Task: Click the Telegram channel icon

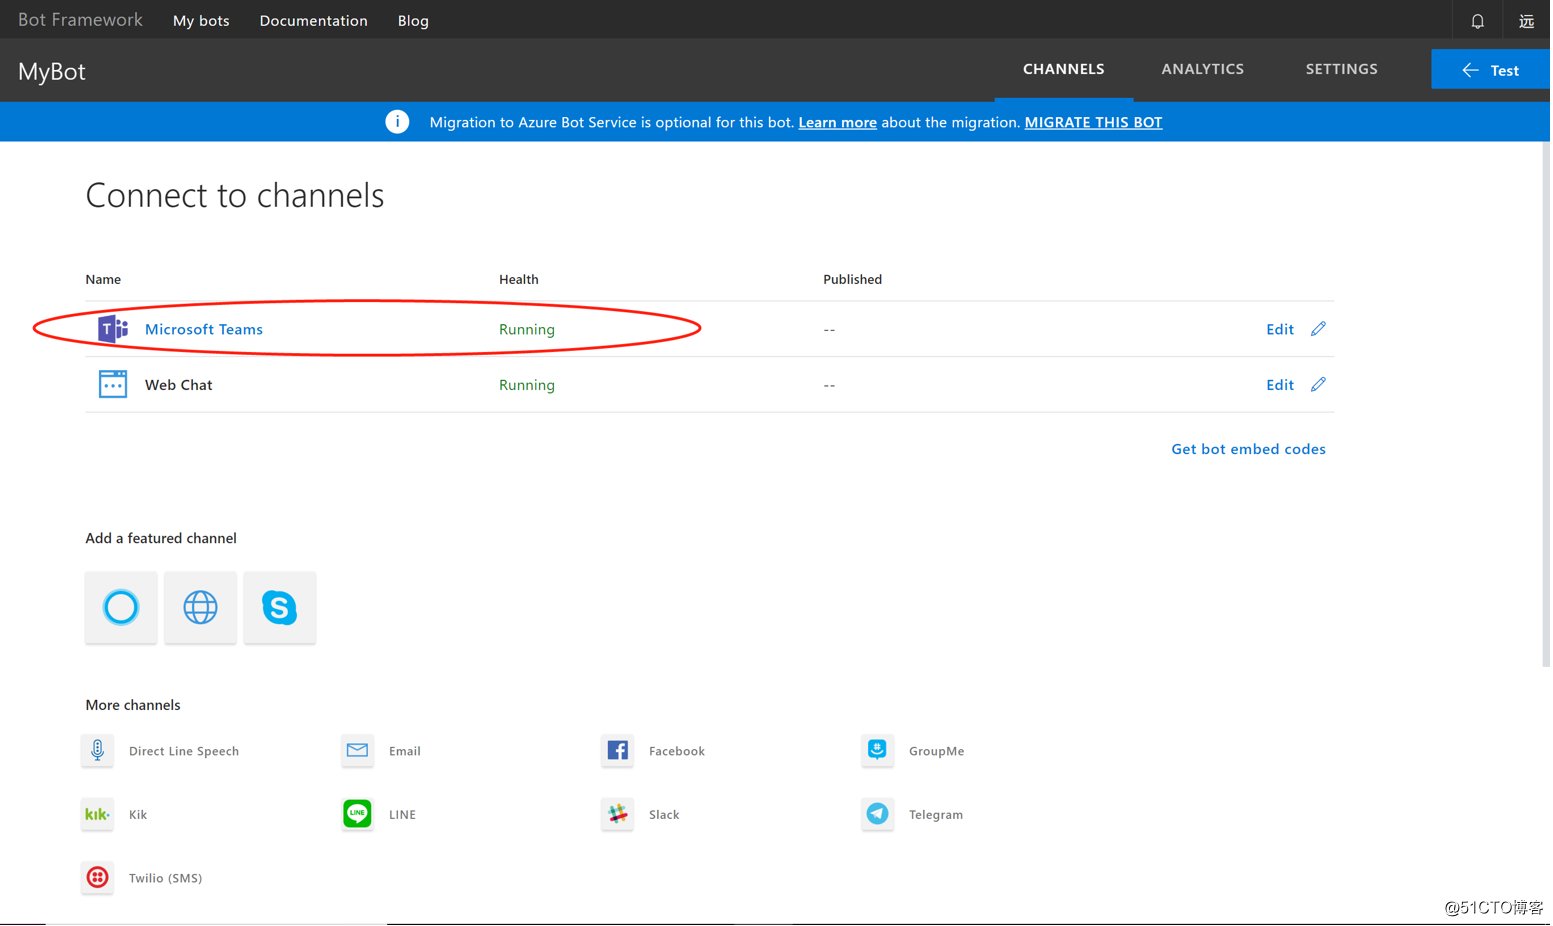Action: click(879, 816)
